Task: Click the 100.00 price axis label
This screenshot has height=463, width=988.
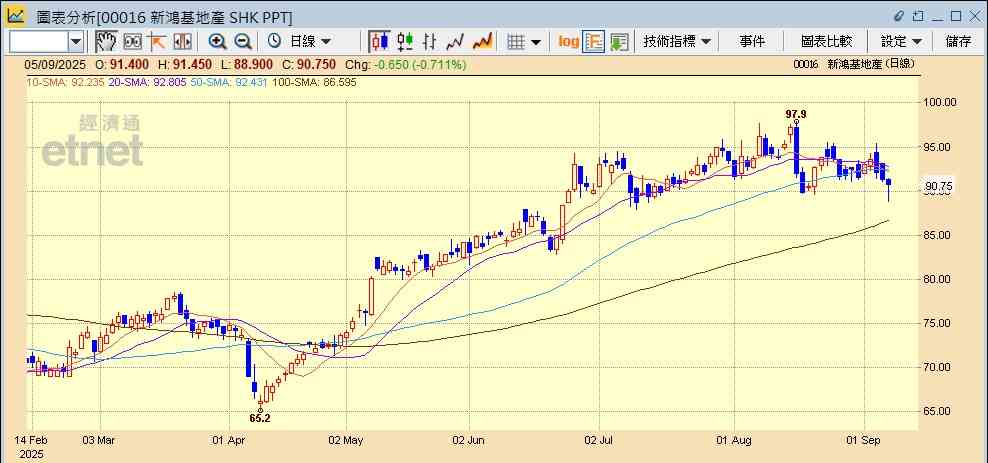Action: [x=939, y=102]
